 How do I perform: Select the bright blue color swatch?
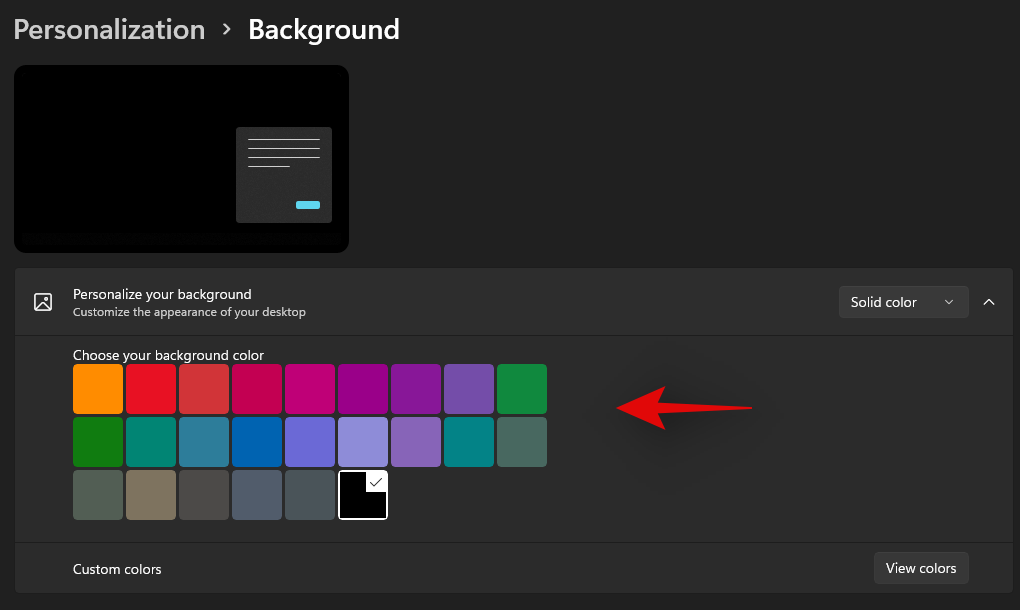tap(257, 441)
